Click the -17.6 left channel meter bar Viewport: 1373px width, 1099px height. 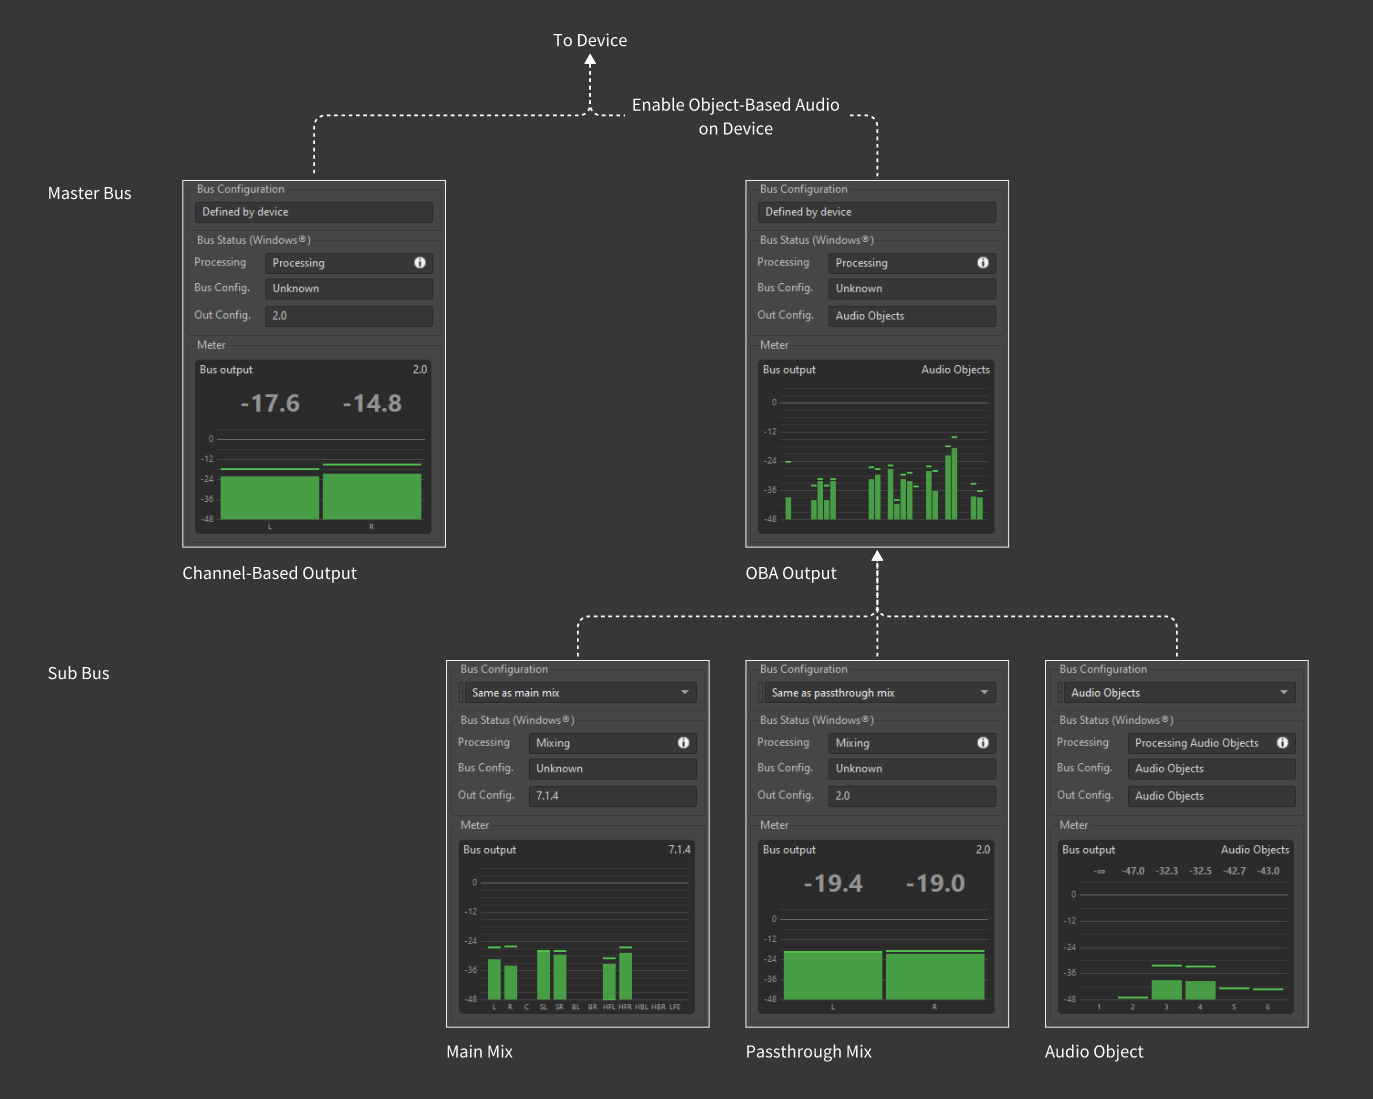click(270, 497)
